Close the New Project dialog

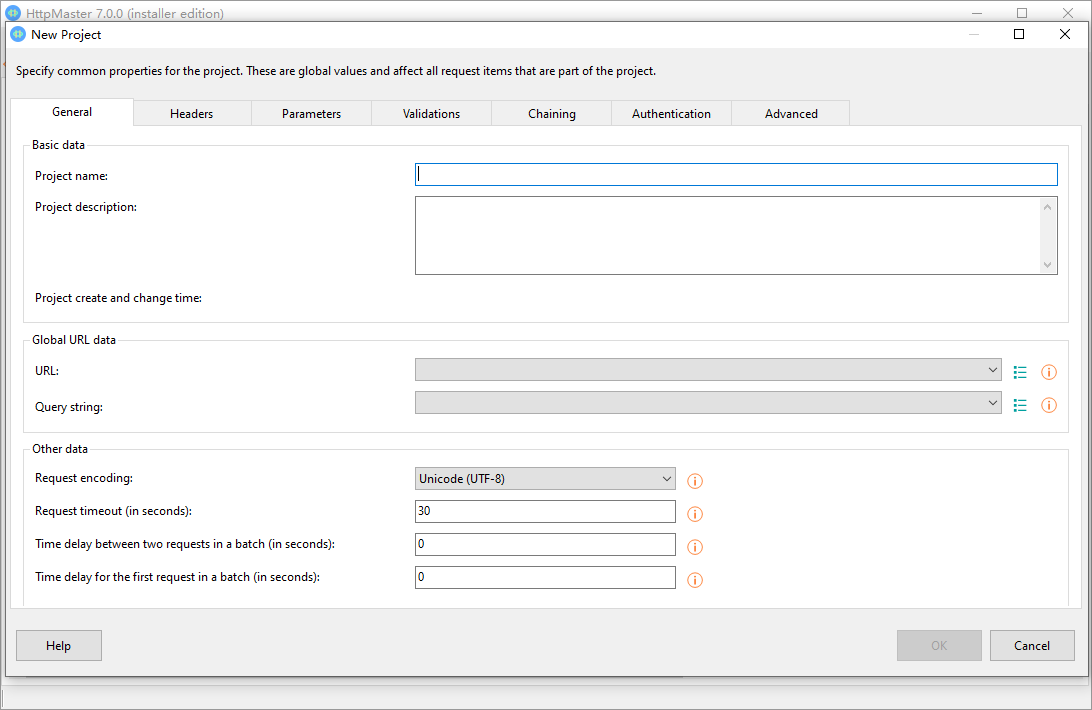click(x=1065, y=34)
